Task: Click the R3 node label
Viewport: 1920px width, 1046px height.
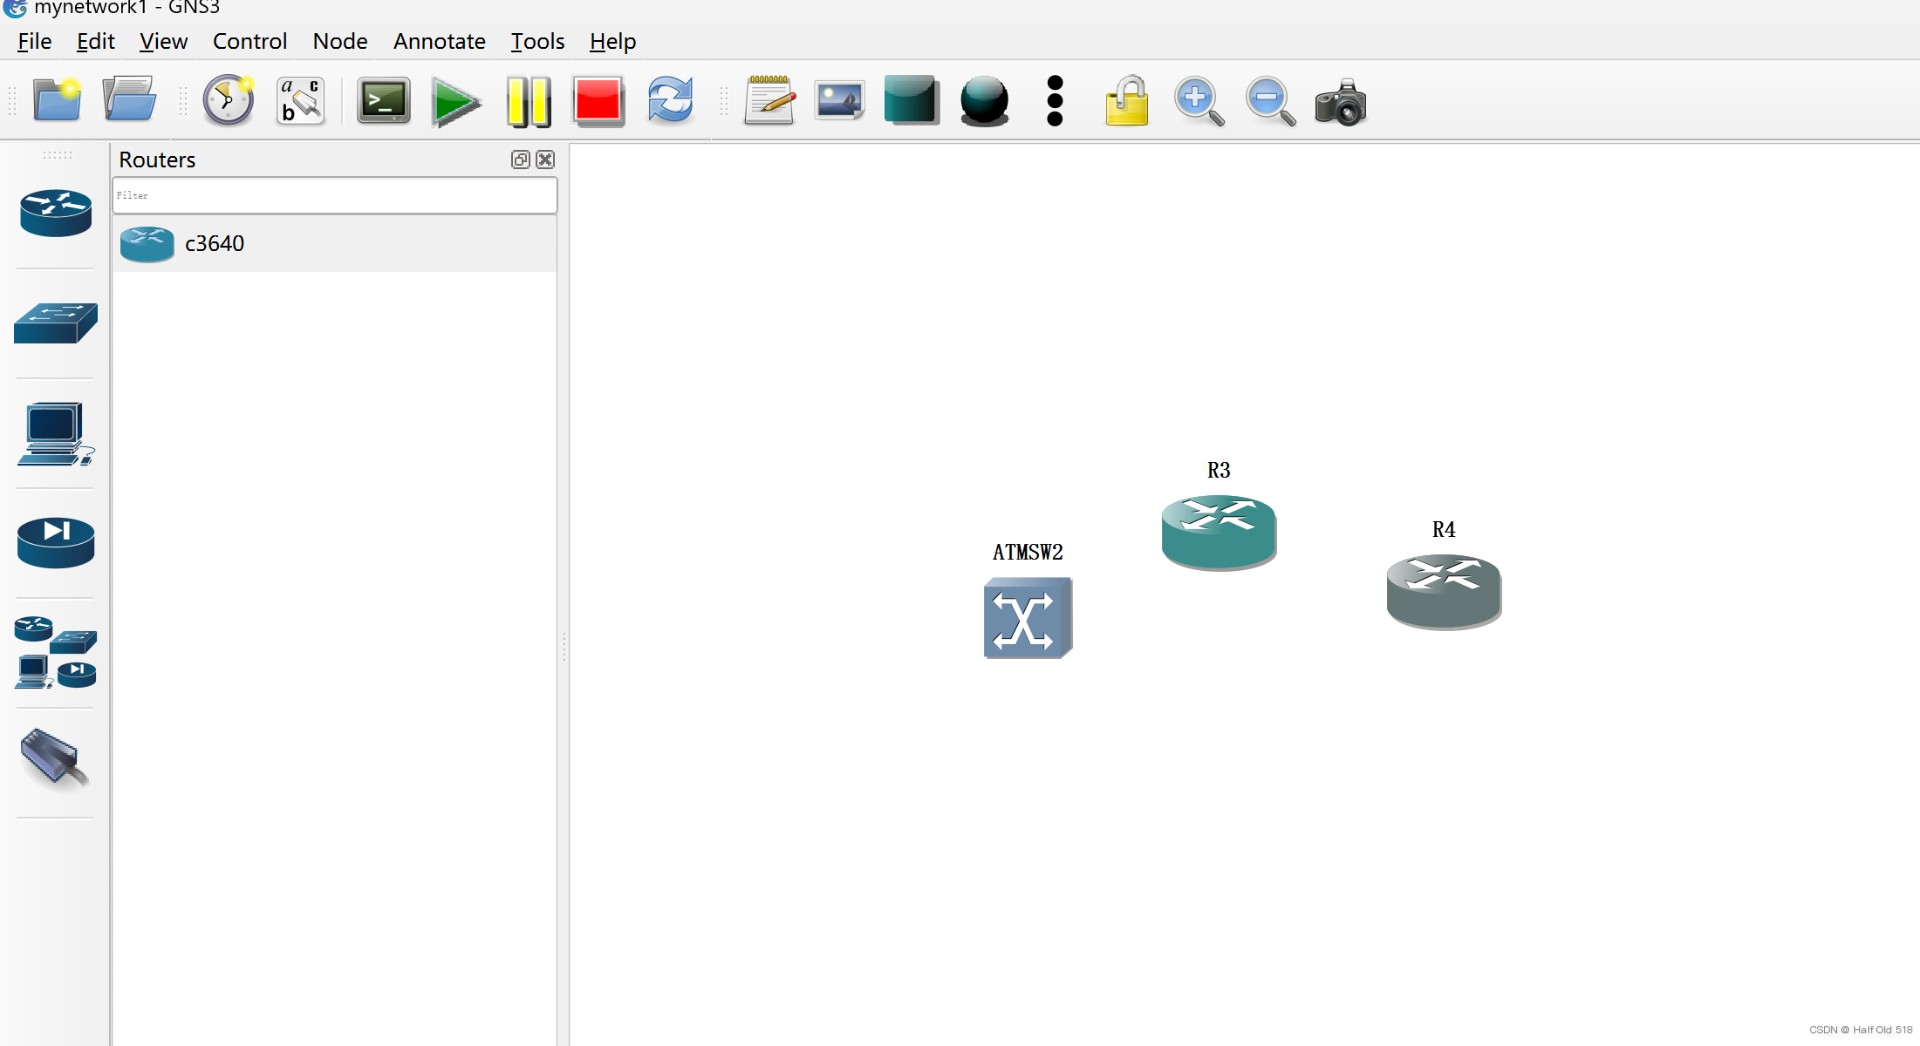Action: pyautogui.click(x=1219, y=470)
